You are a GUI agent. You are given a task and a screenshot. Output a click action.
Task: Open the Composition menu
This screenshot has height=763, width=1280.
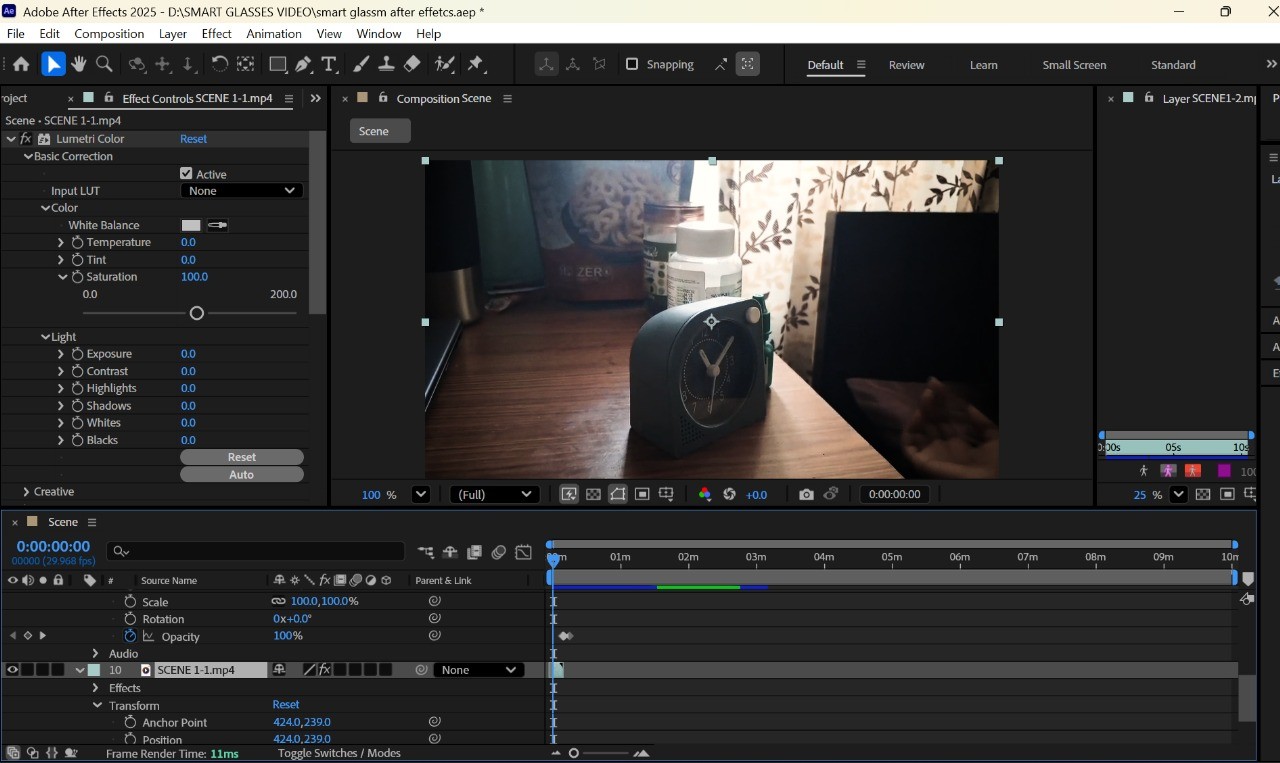(109, 33)
